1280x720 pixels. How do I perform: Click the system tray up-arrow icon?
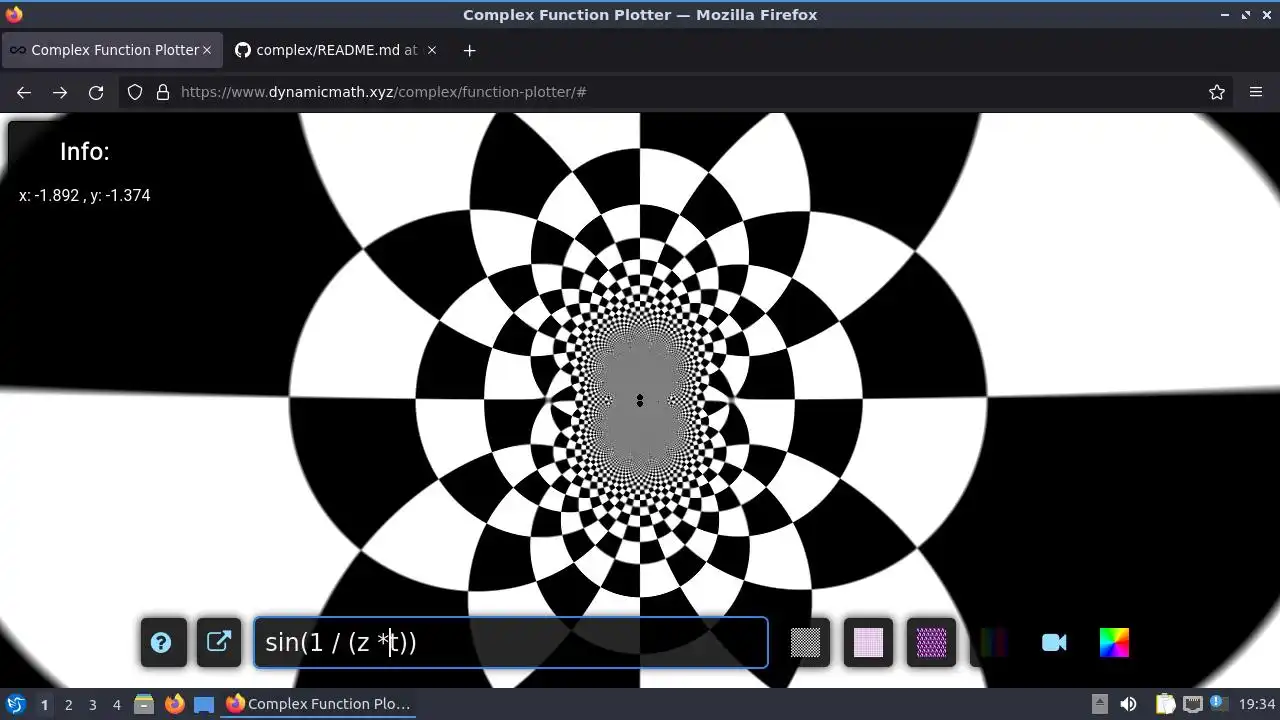[x=1099, y=704]
